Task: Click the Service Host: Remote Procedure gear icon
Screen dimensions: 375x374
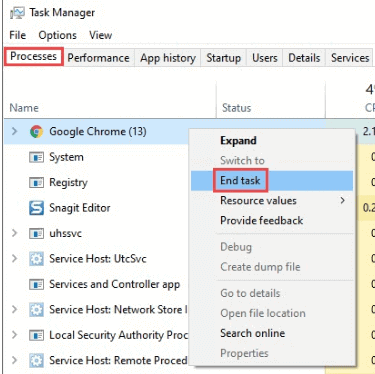Action: [36, 360]
